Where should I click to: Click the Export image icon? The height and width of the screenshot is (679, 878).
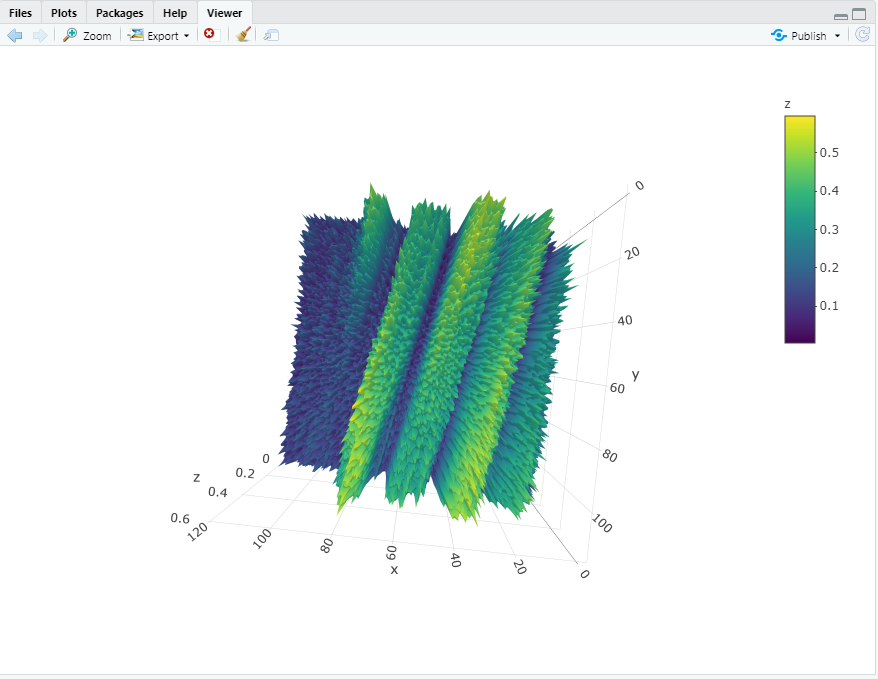[135, 34]
